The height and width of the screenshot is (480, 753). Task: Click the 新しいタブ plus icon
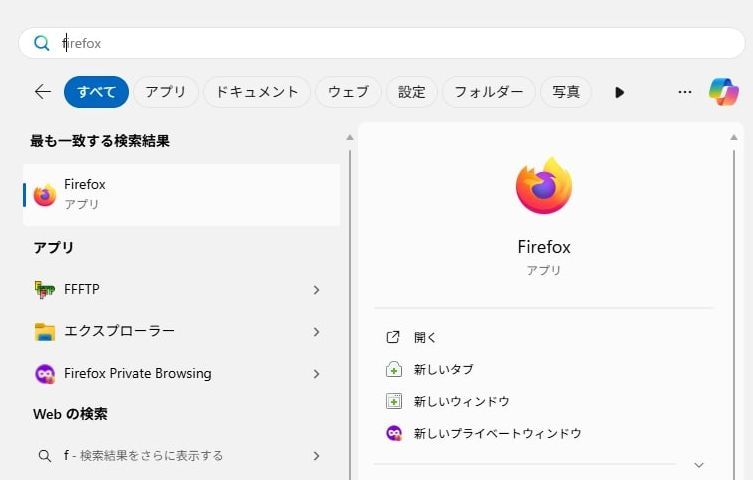click(394, 370)
